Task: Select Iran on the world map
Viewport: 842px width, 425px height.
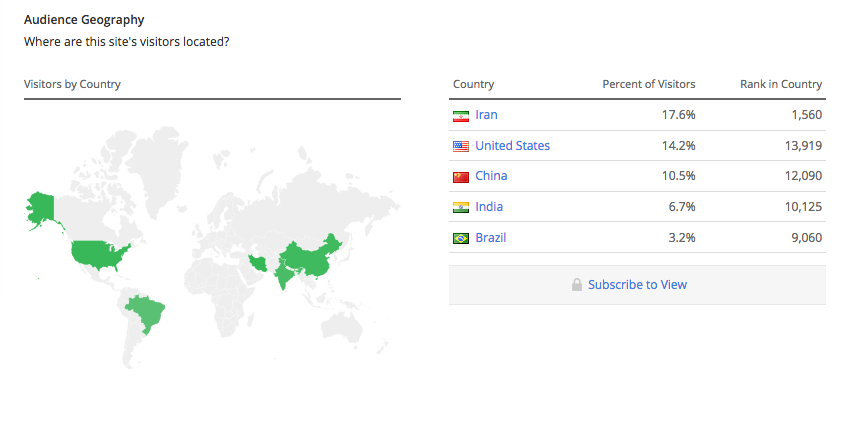Action: pyautogui.click(x=259, y=263)
